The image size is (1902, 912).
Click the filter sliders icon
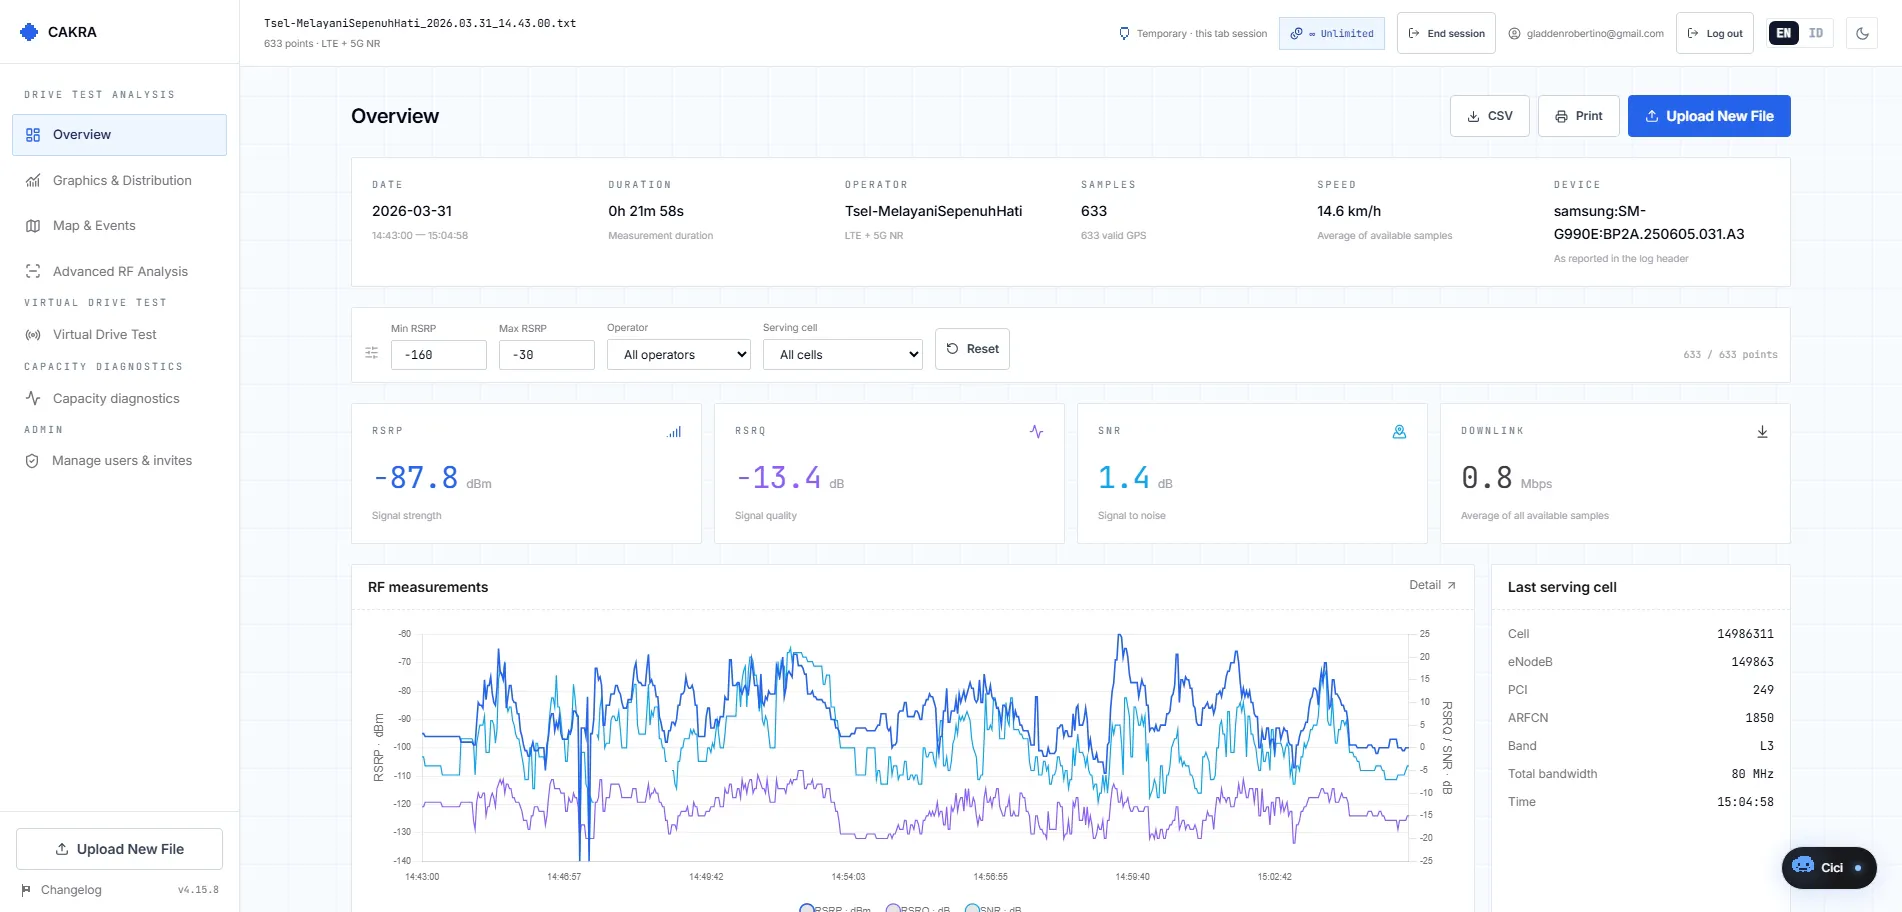click(x=371, y=353)
